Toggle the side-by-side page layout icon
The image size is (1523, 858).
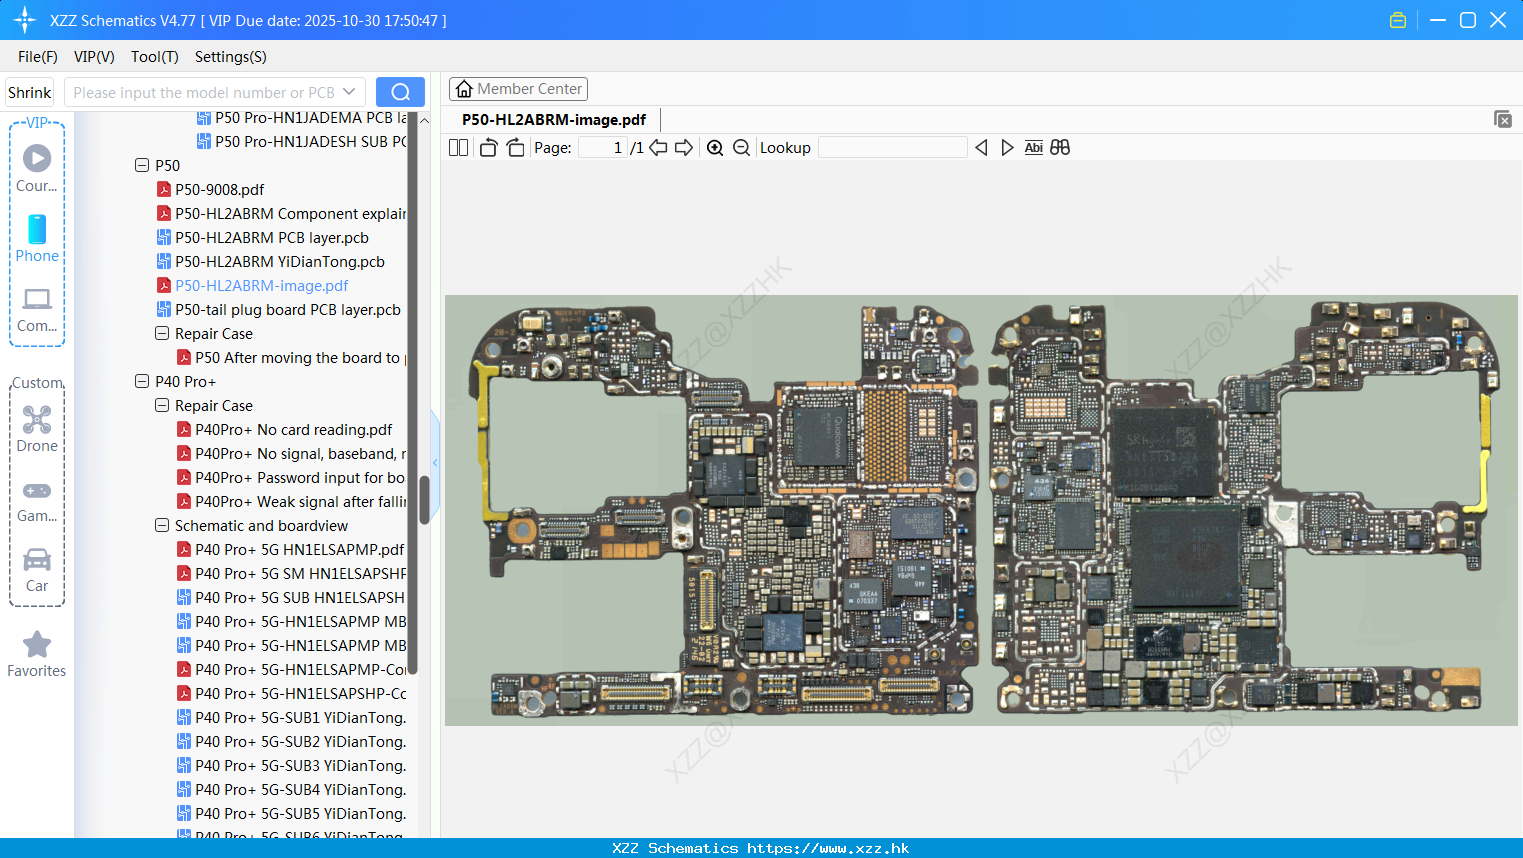coord(458,148)
